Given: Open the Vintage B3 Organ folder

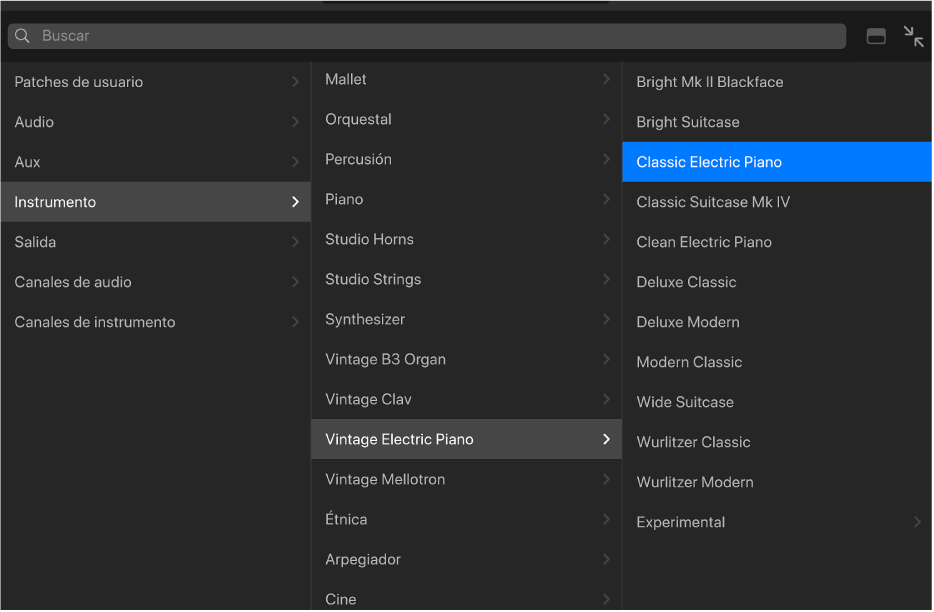Looking at the screenshot, I should click(466, 359).
